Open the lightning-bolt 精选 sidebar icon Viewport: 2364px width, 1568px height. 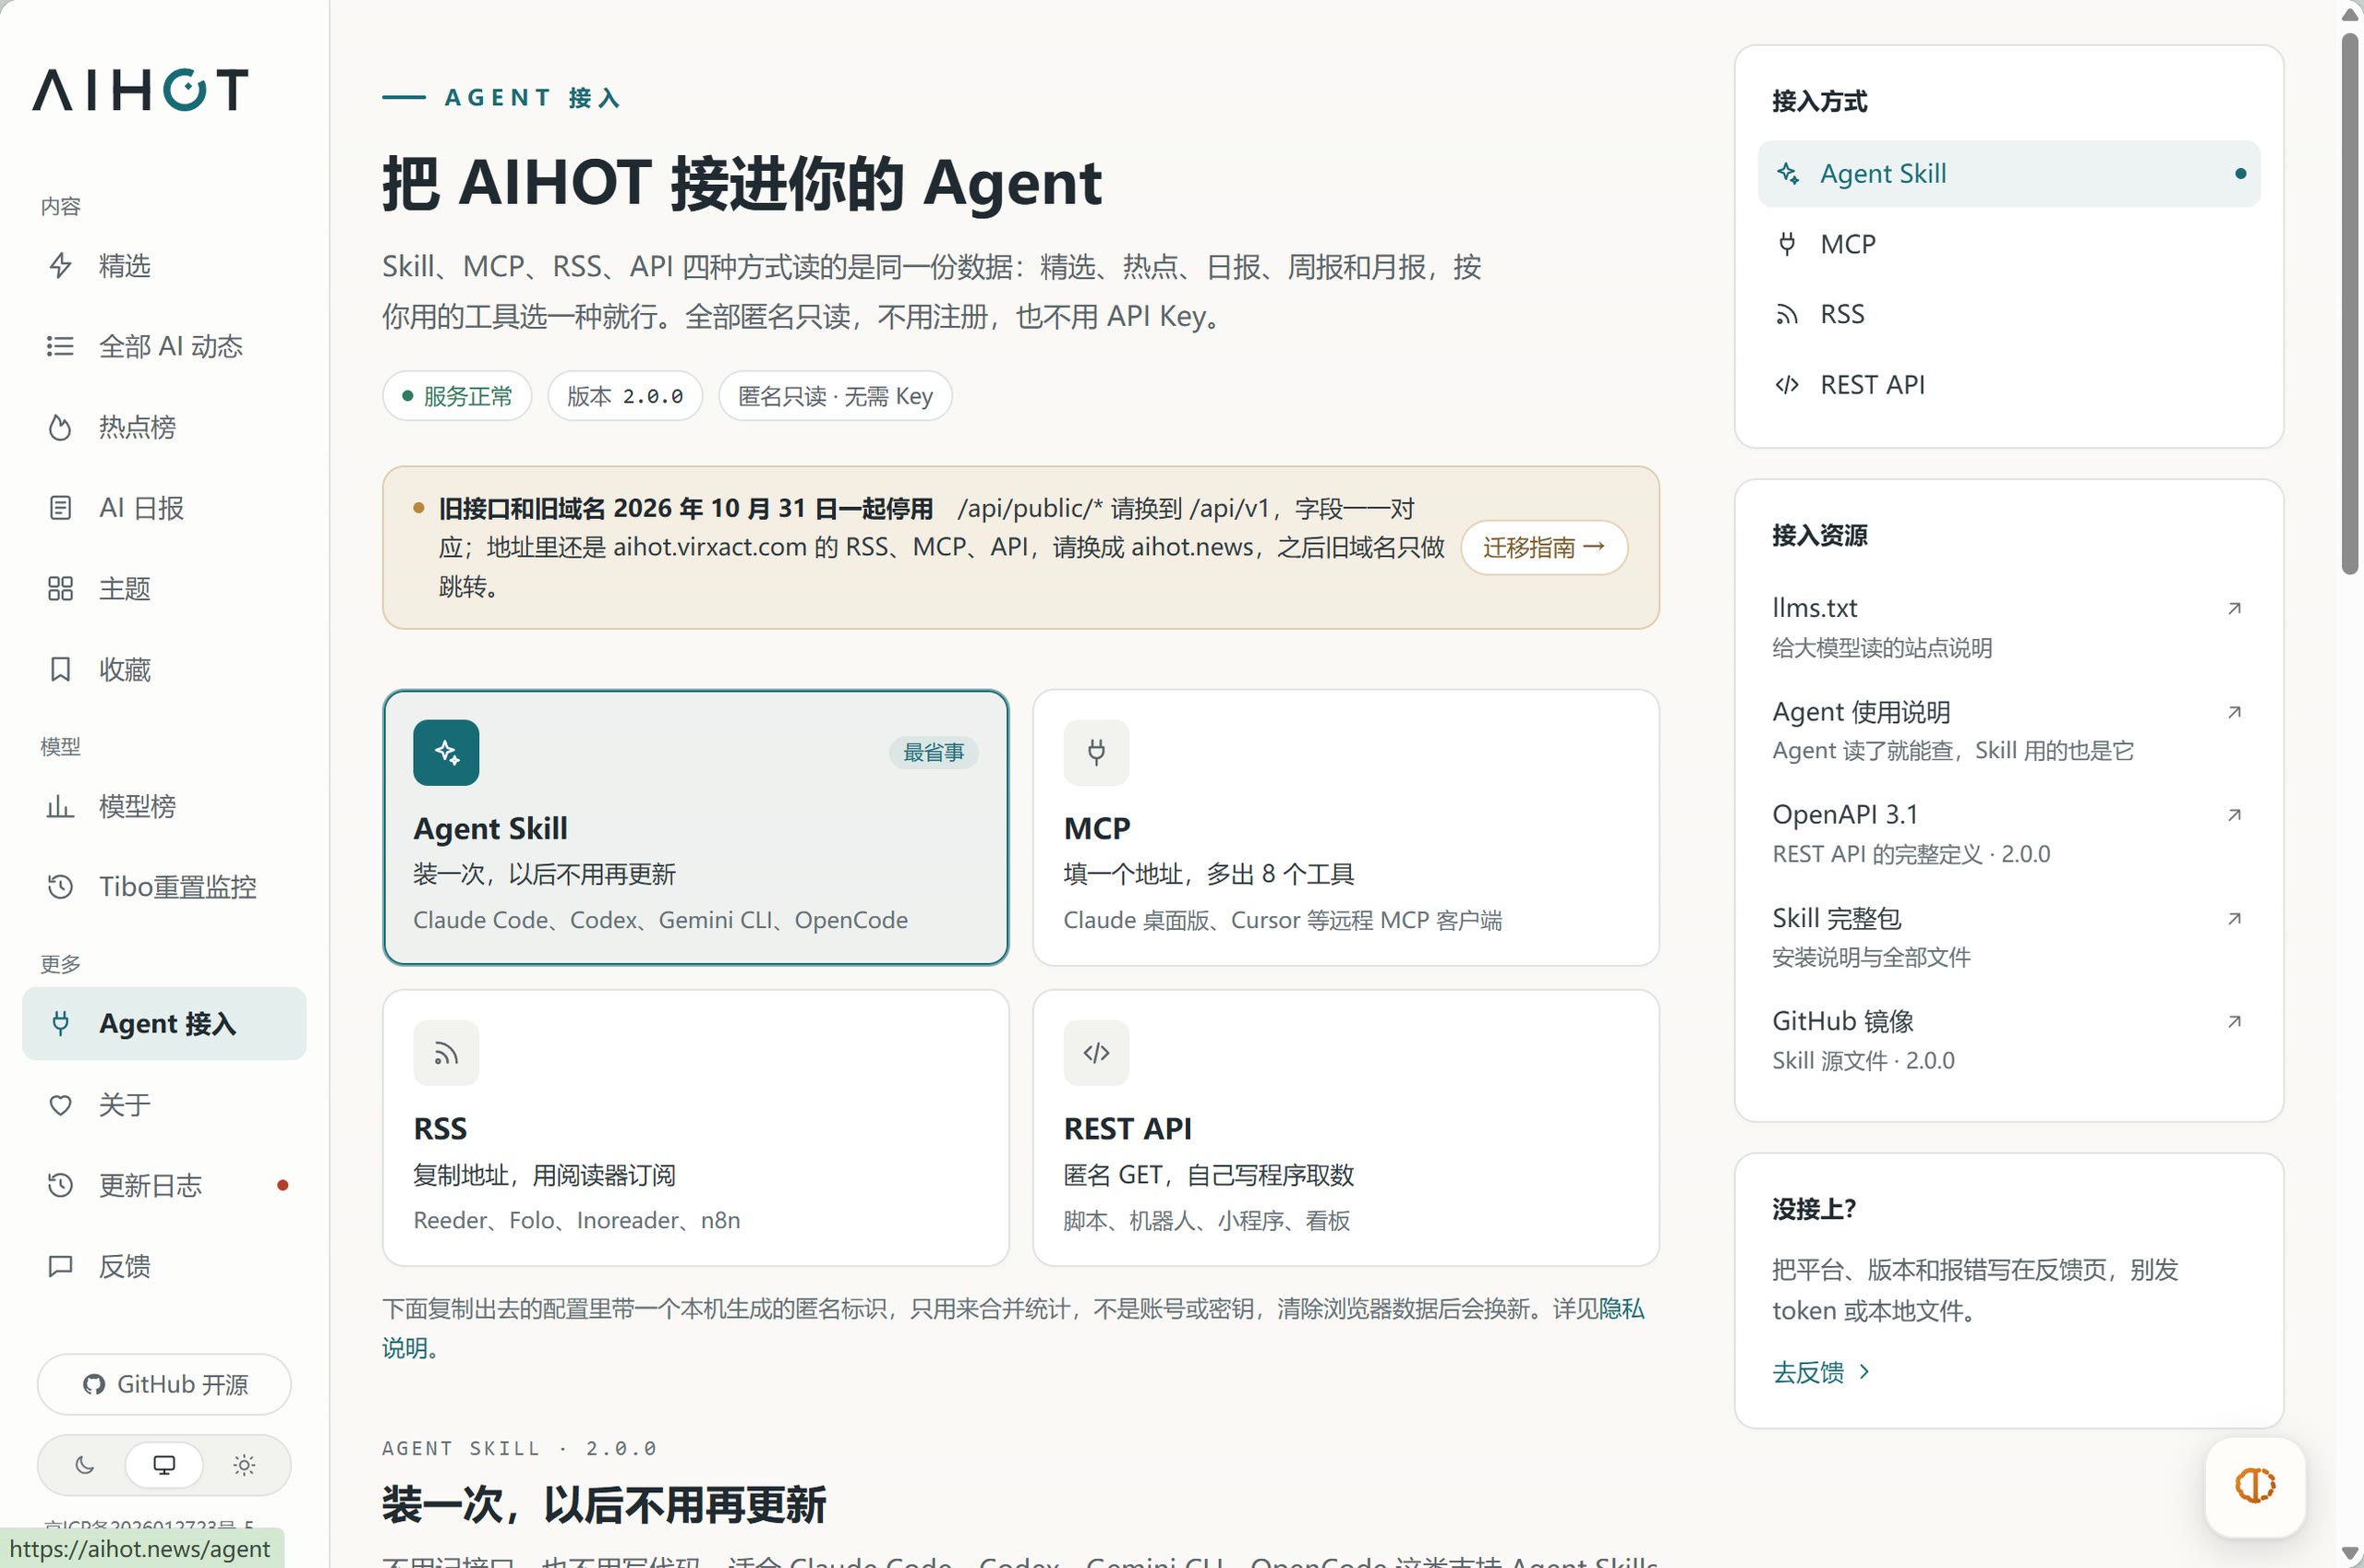(60, 266)
